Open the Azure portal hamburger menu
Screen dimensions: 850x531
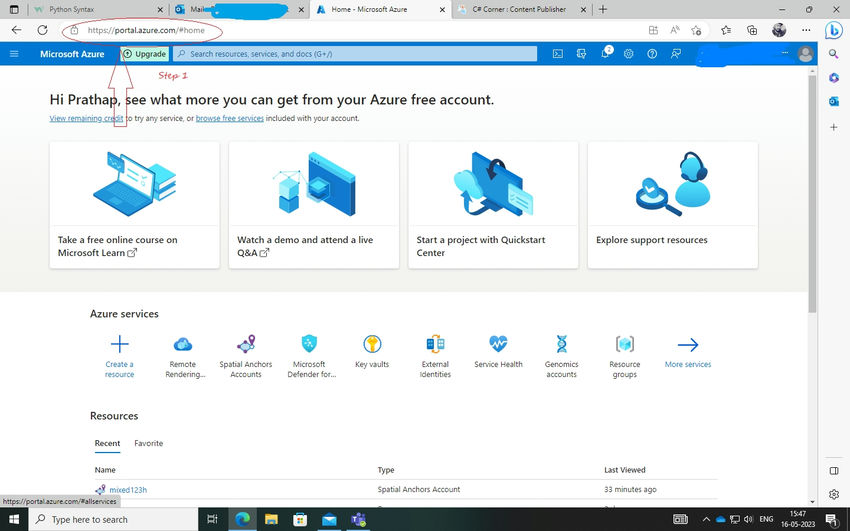click(14, 54)
